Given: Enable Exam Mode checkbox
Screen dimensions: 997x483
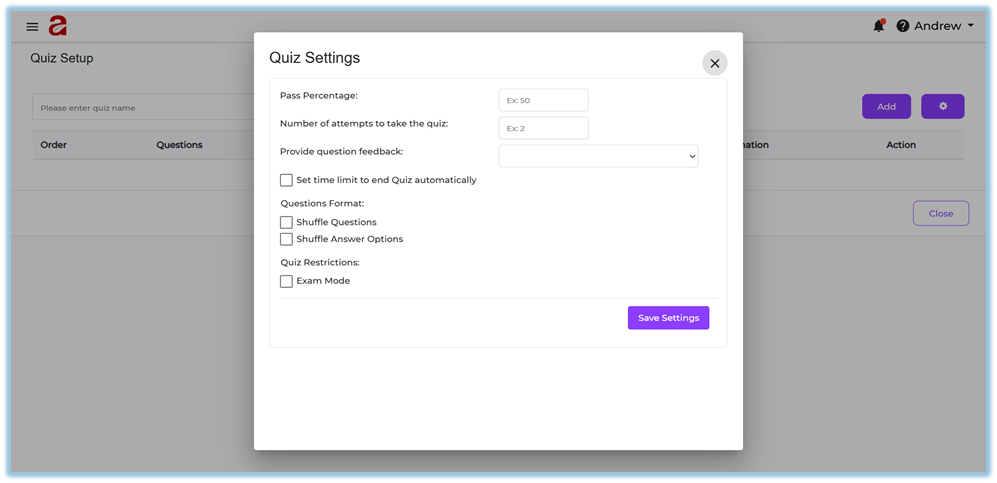Looking at the screenshot, I should [287, 281].
